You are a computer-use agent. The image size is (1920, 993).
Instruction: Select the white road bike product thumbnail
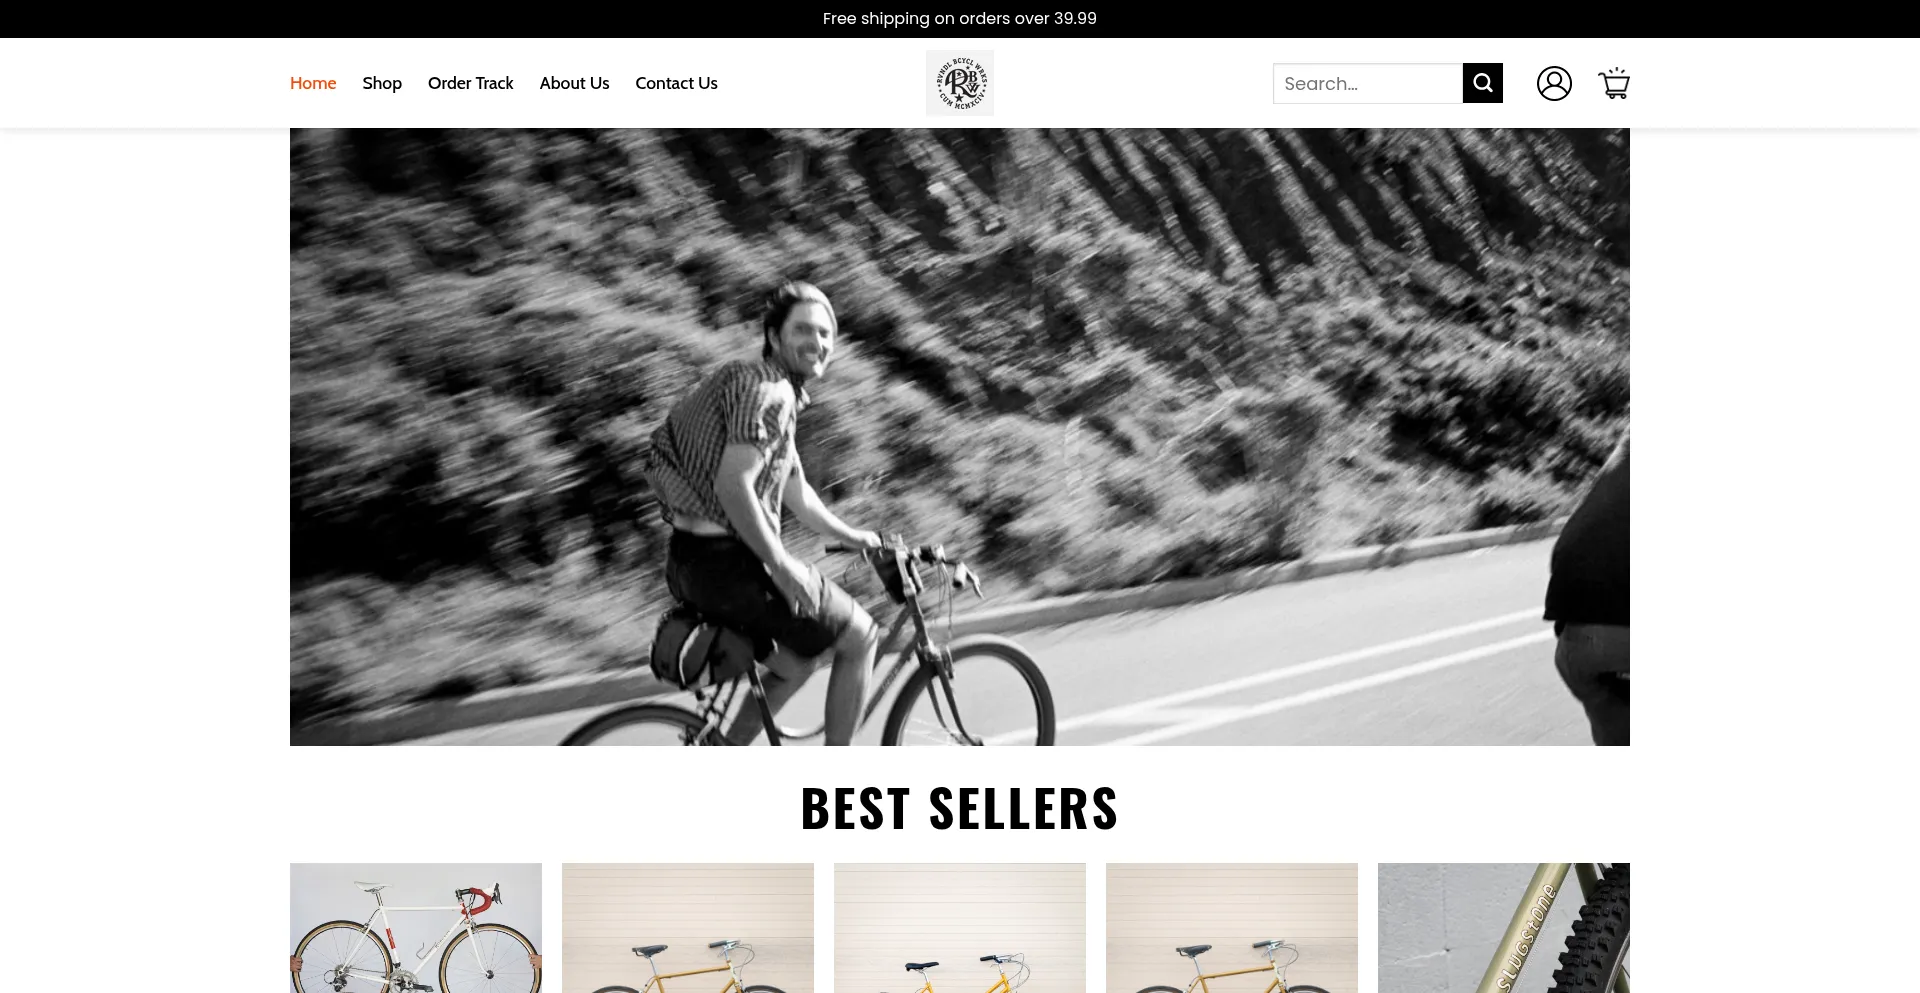416,928
